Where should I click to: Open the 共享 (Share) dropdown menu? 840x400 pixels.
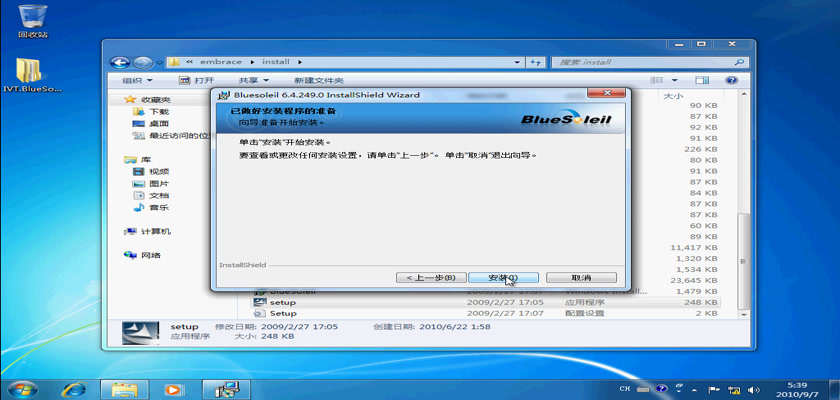[x=253, y=80]
